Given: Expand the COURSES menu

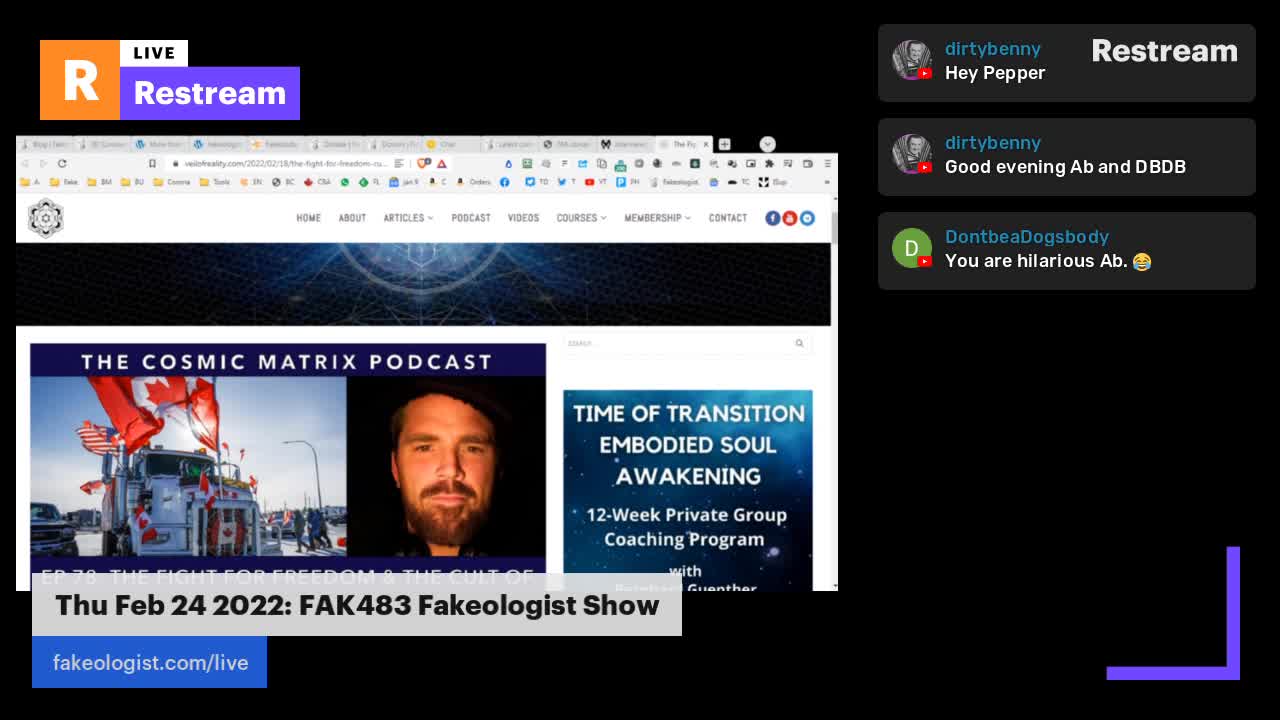Looking at the screenshot, I should pyautogui.click(x=581, y=218).
